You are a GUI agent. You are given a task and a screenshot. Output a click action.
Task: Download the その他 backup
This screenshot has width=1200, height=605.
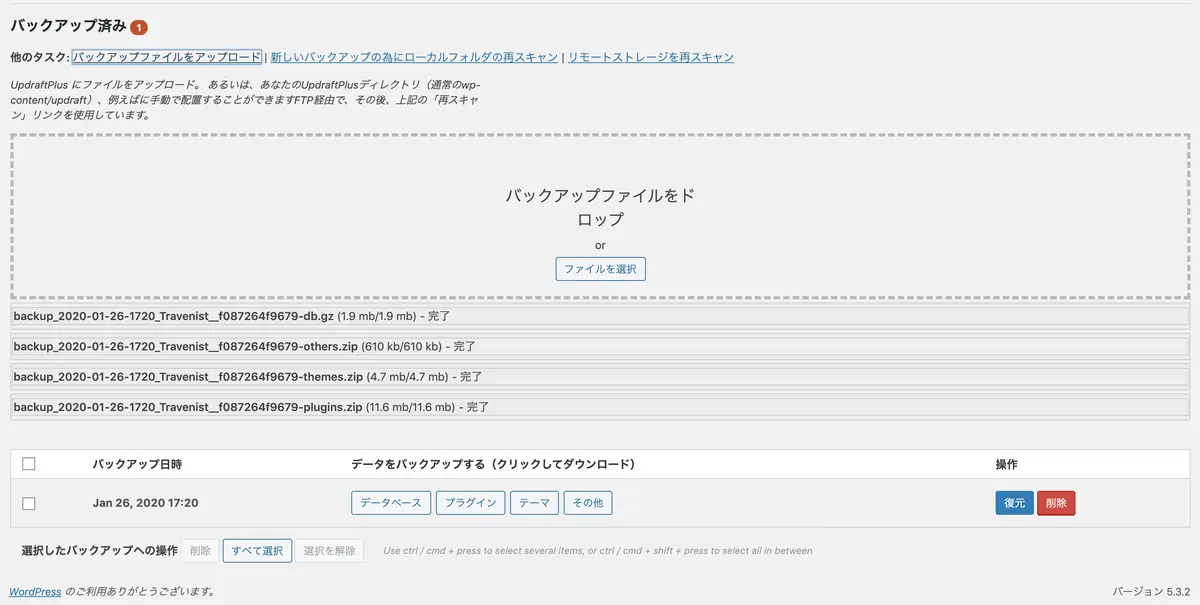[x=588, y=503]
